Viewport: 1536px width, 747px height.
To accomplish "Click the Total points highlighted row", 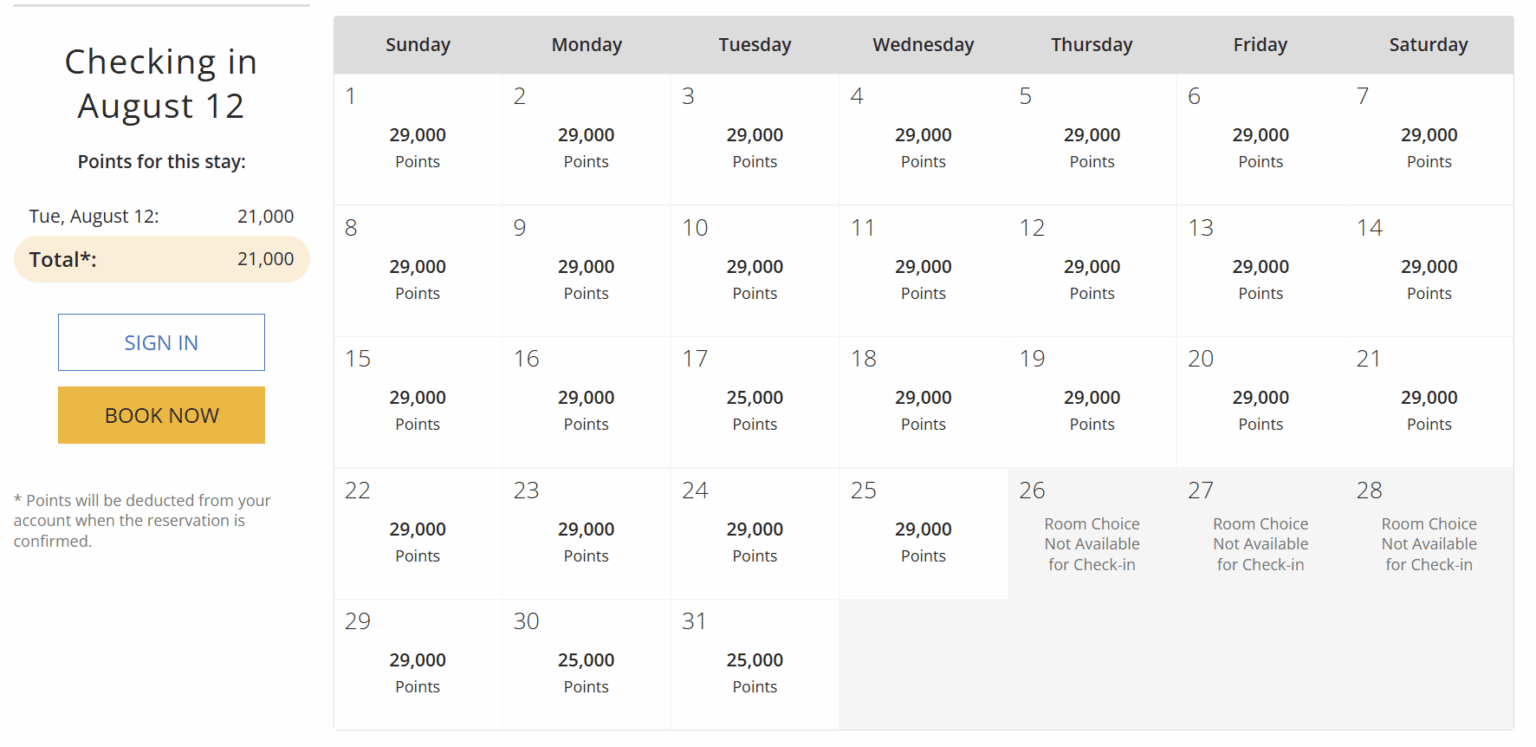I will pyautogui.click(x=161, y=258).
